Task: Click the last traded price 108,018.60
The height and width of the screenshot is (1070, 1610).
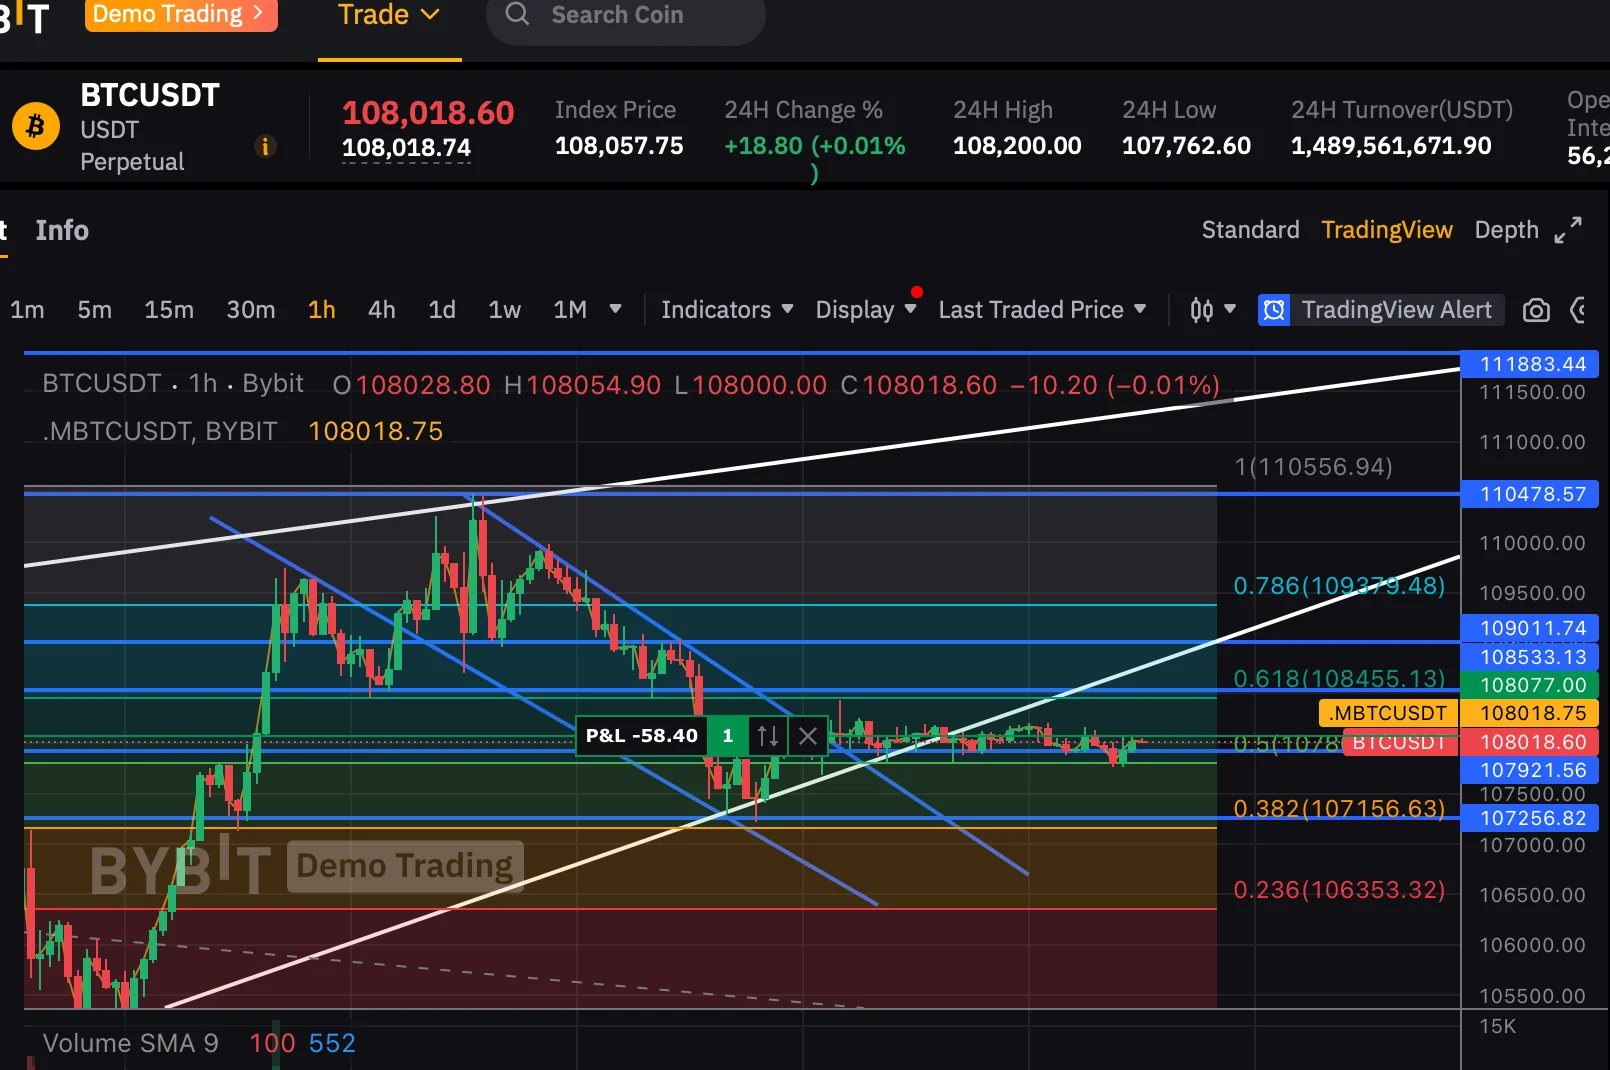Action: 428,113
